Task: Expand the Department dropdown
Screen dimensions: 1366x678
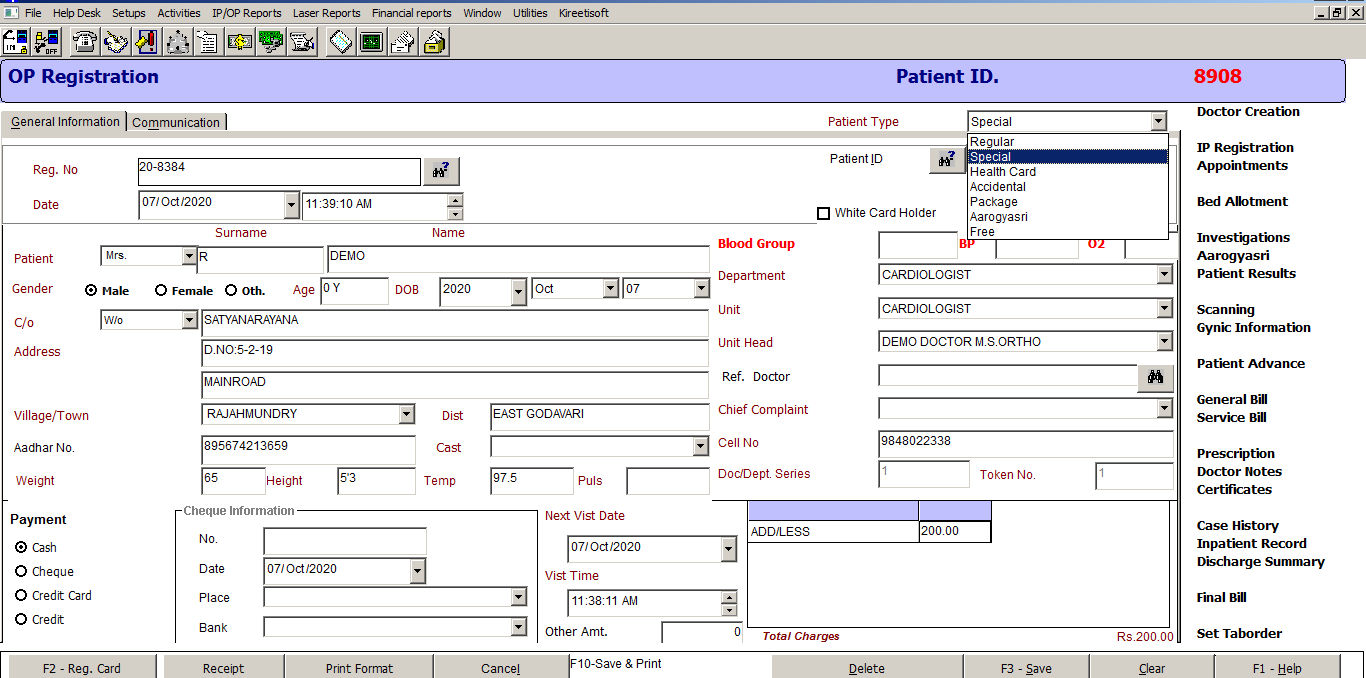Action: [x=1164, y=275]
